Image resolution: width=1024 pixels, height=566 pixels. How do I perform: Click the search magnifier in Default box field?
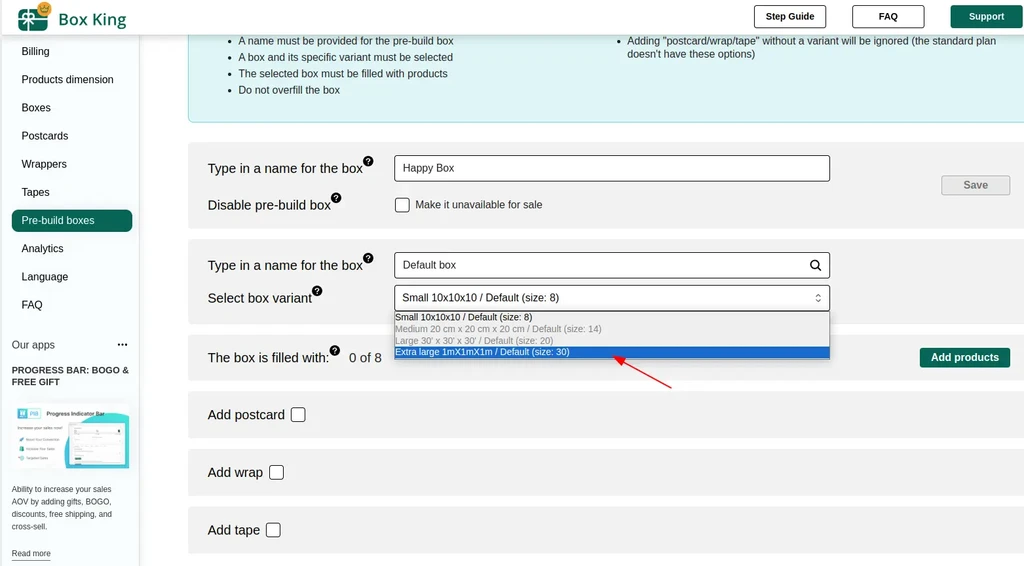pyautogui.click(x=815, y=265)
